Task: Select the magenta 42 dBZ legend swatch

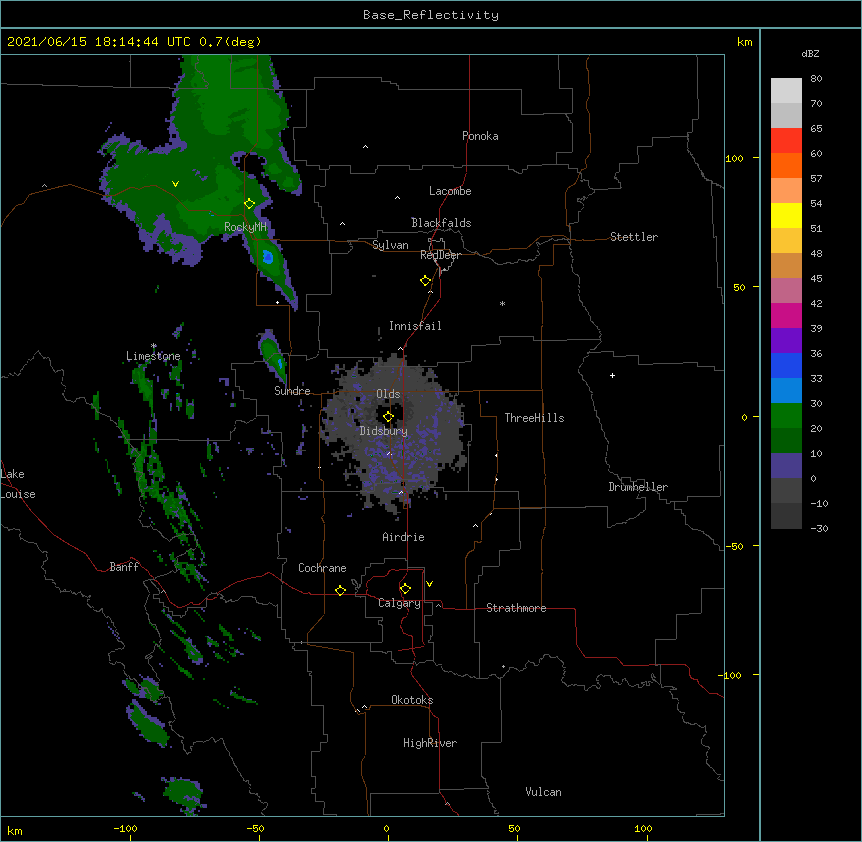Action: pos(786,315)
